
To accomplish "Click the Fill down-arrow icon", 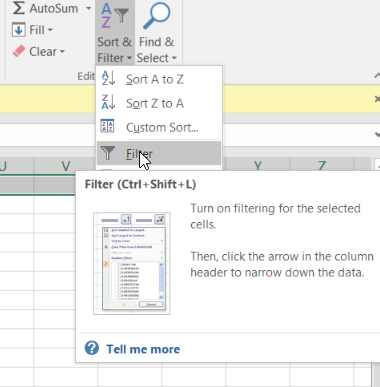I will 19,30.
